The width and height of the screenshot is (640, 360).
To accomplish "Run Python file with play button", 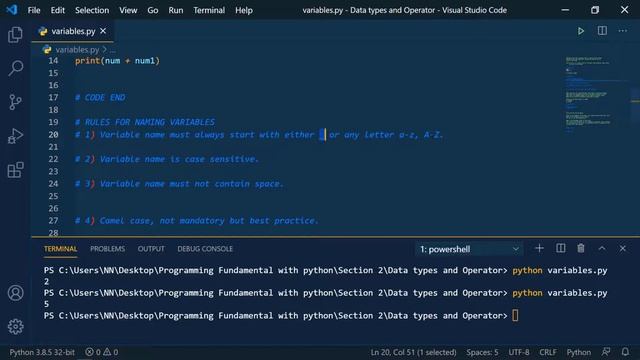I will [x=580, y=31].
